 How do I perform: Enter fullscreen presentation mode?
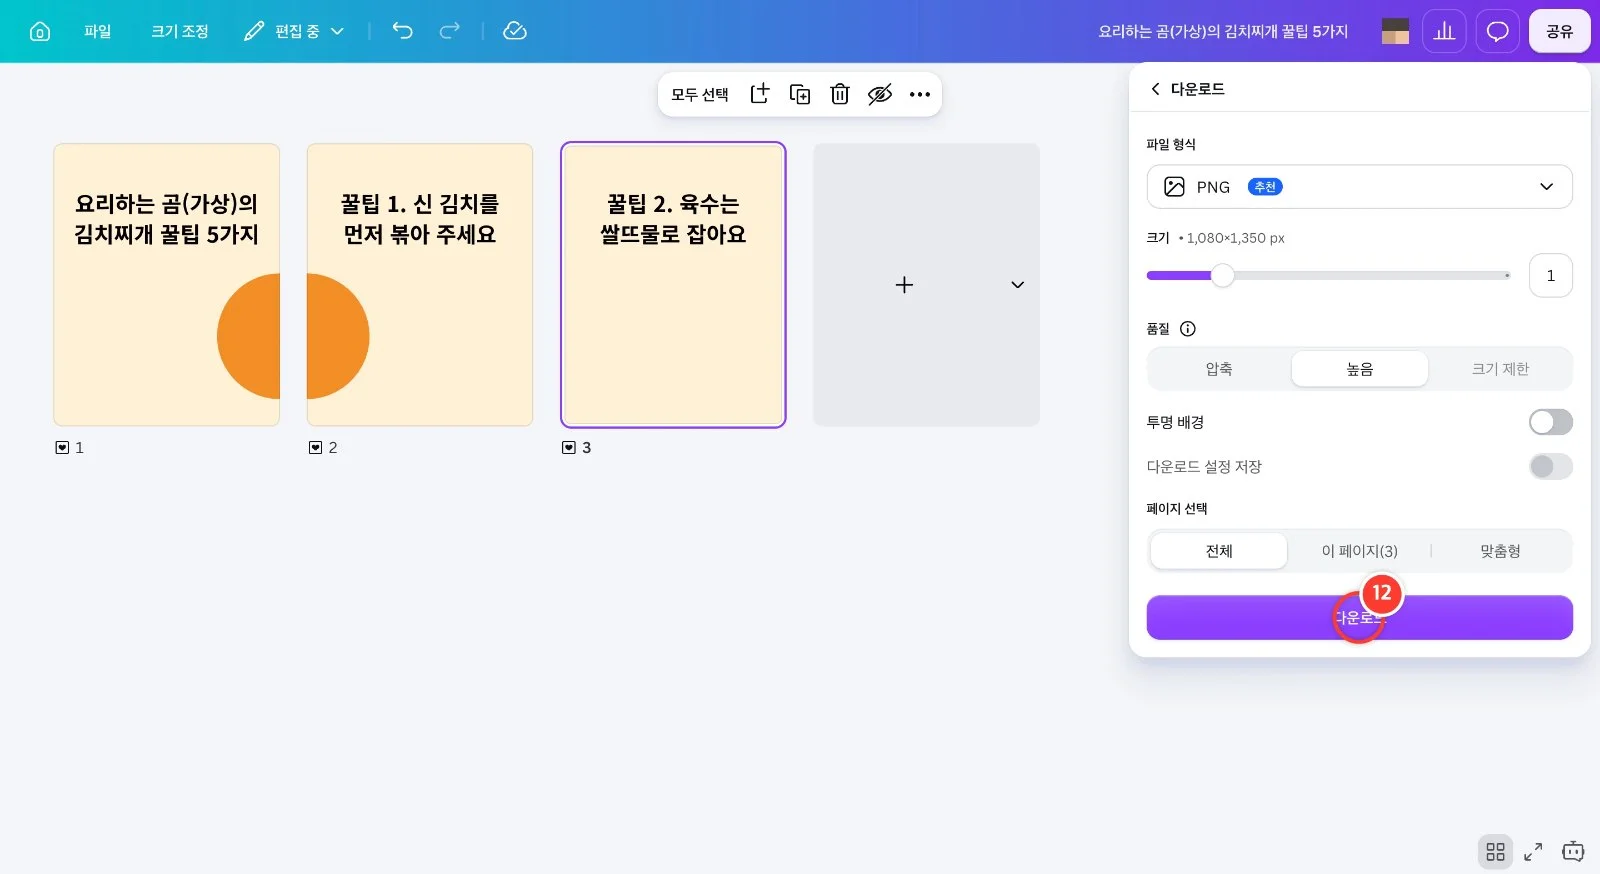tap(1533, 852)
